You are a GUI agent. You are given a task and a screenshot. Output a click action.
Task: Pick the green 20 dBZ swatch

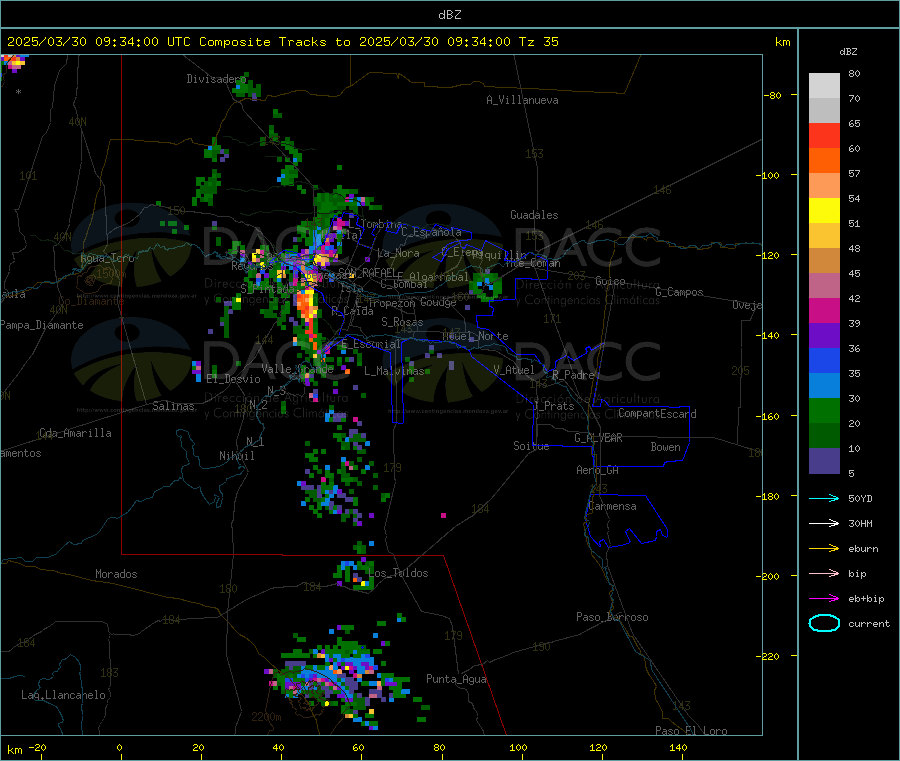click(824, 410)
